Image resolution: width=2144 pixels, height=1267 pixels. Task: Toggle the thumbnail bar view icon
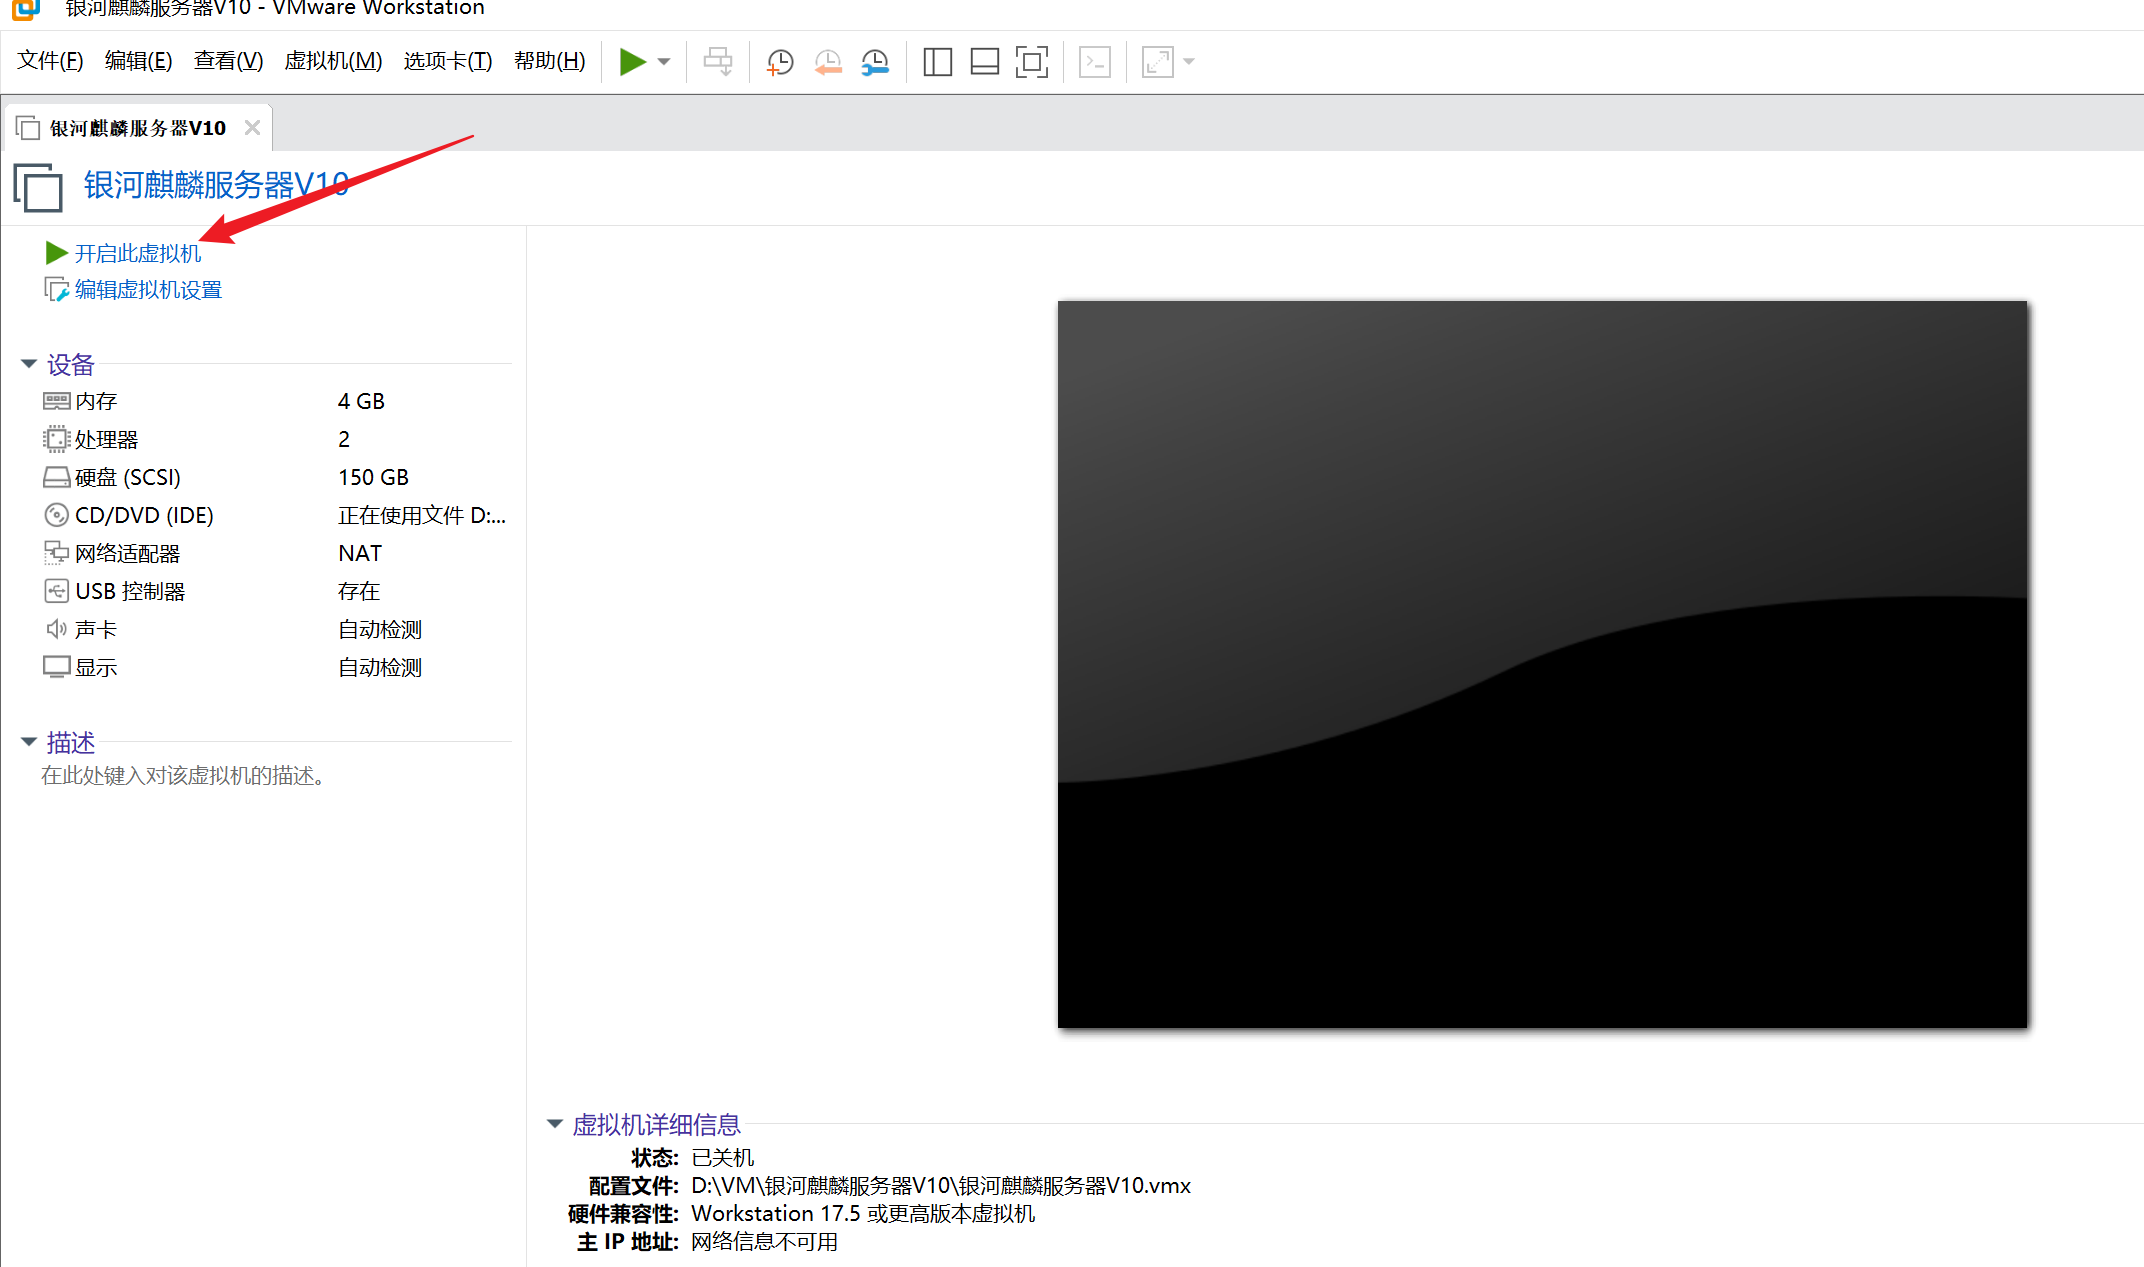tap(985, 62)
